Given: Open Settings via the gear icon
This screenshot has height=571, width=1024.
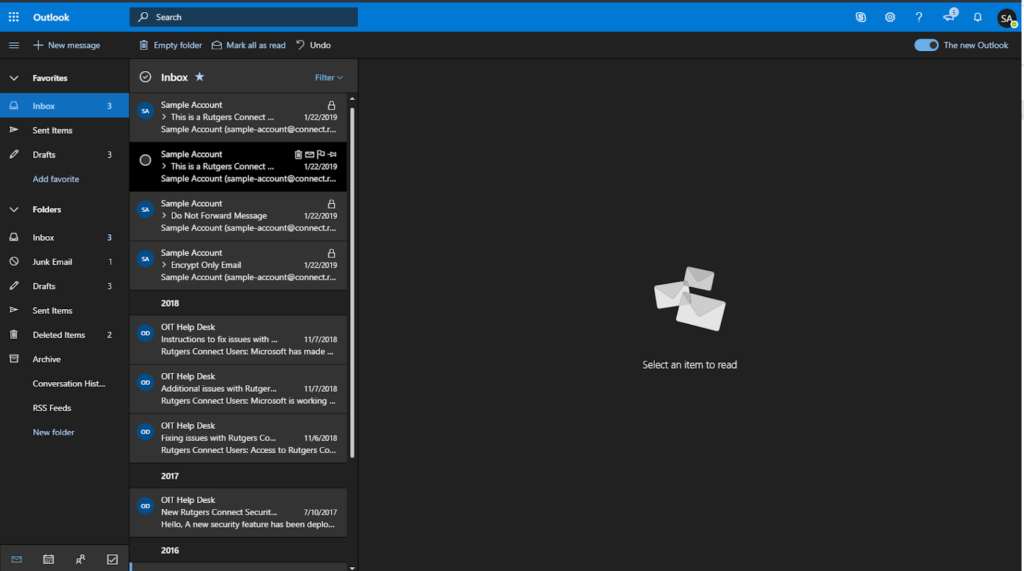Looking at the screenshot, I should coord(889,17).
